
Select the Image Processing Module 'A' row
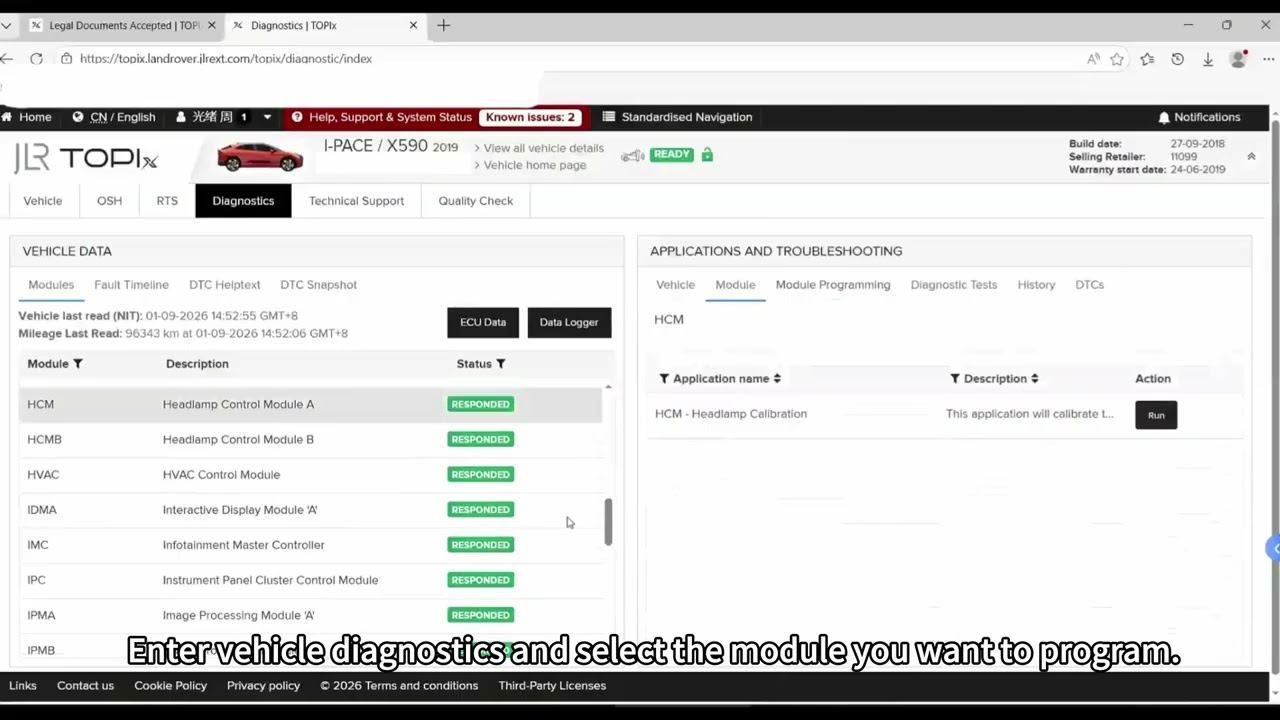[310, 615]
